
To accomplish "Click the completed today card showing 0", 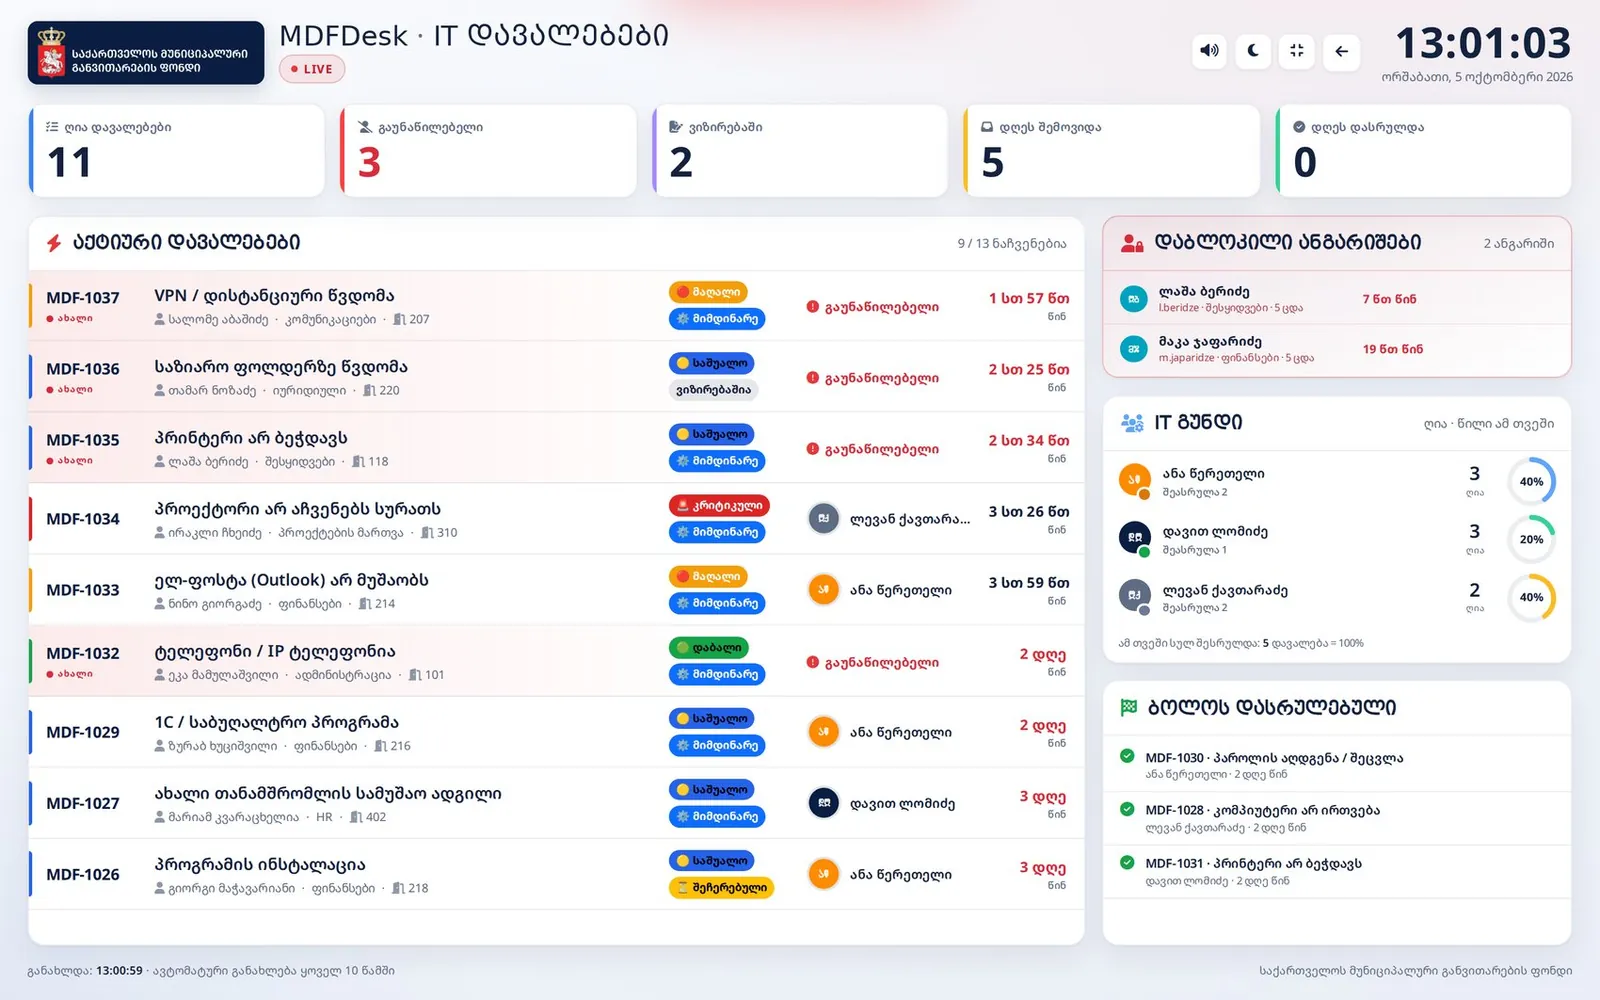I will pyautogui.click(x=1423, y=151).
